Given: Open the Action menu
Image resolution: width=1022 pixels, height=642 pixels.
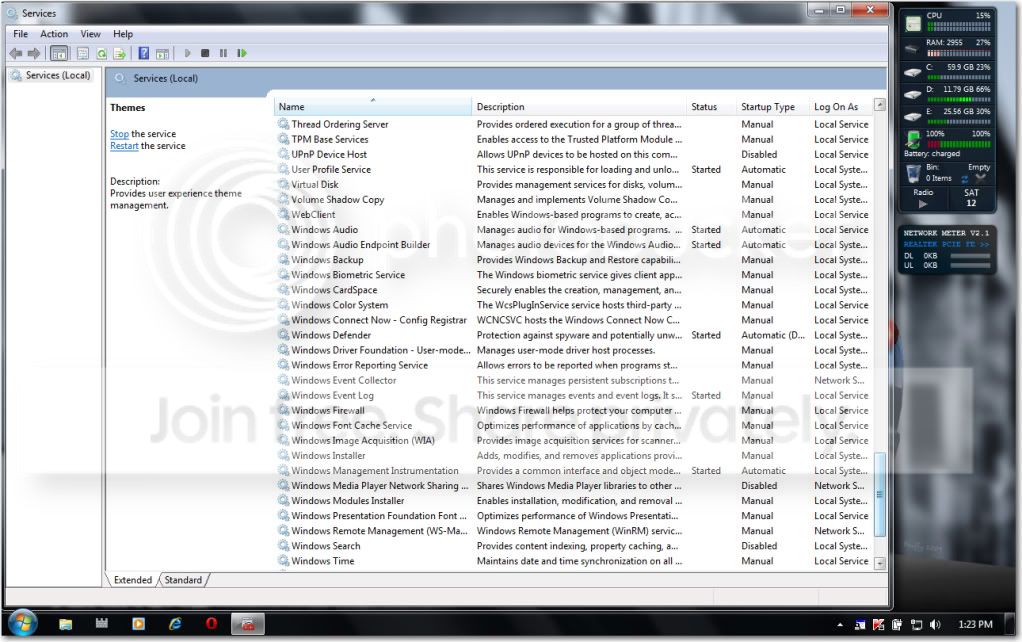Looking at the screenshot, I should (53, 34).
